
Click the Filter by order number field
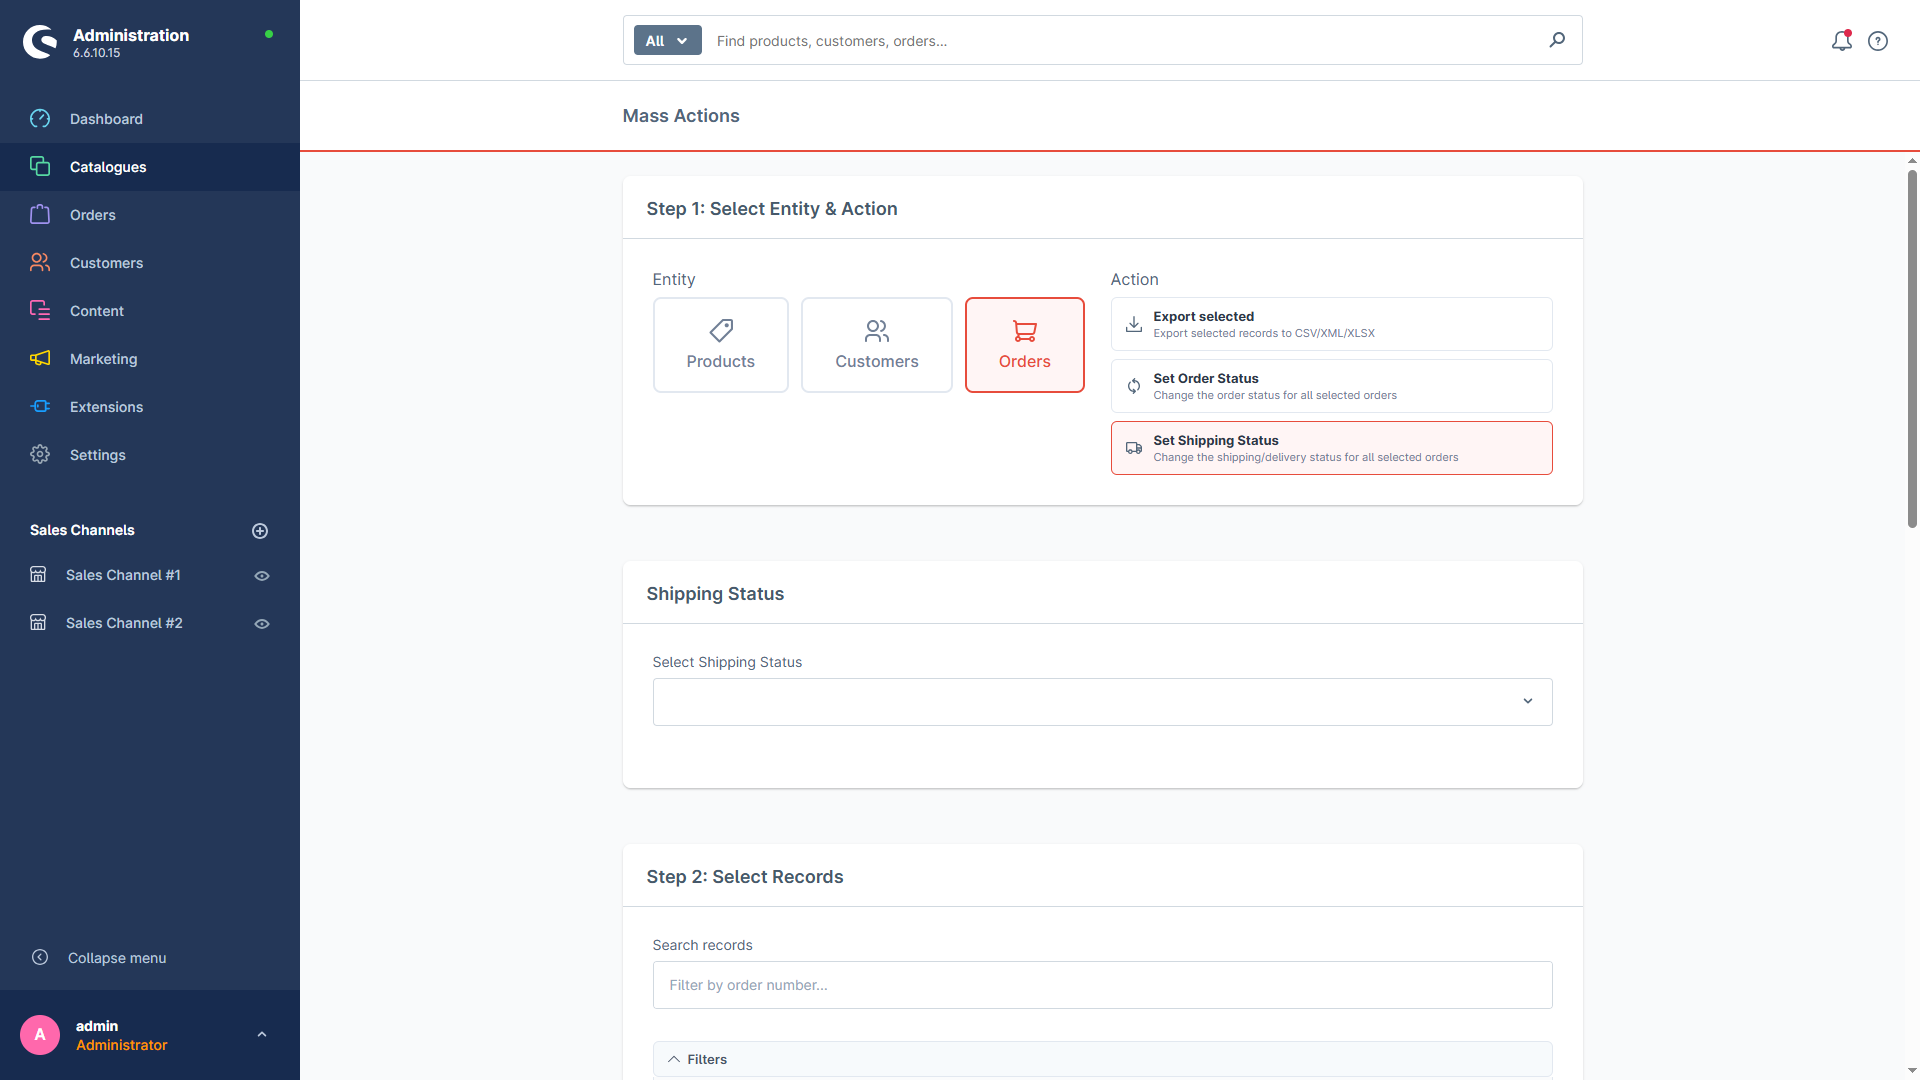click(x=1102, y=985)
